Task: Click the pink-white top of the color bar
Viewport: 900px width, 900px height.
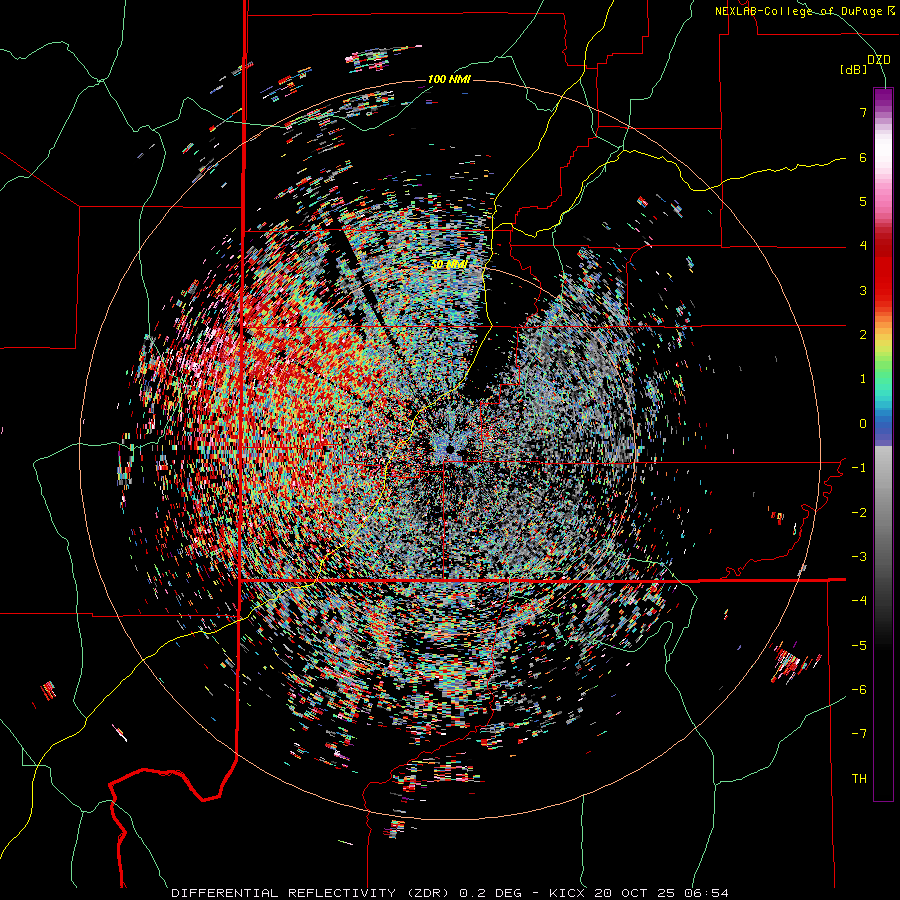Action: tap(883, 149)
